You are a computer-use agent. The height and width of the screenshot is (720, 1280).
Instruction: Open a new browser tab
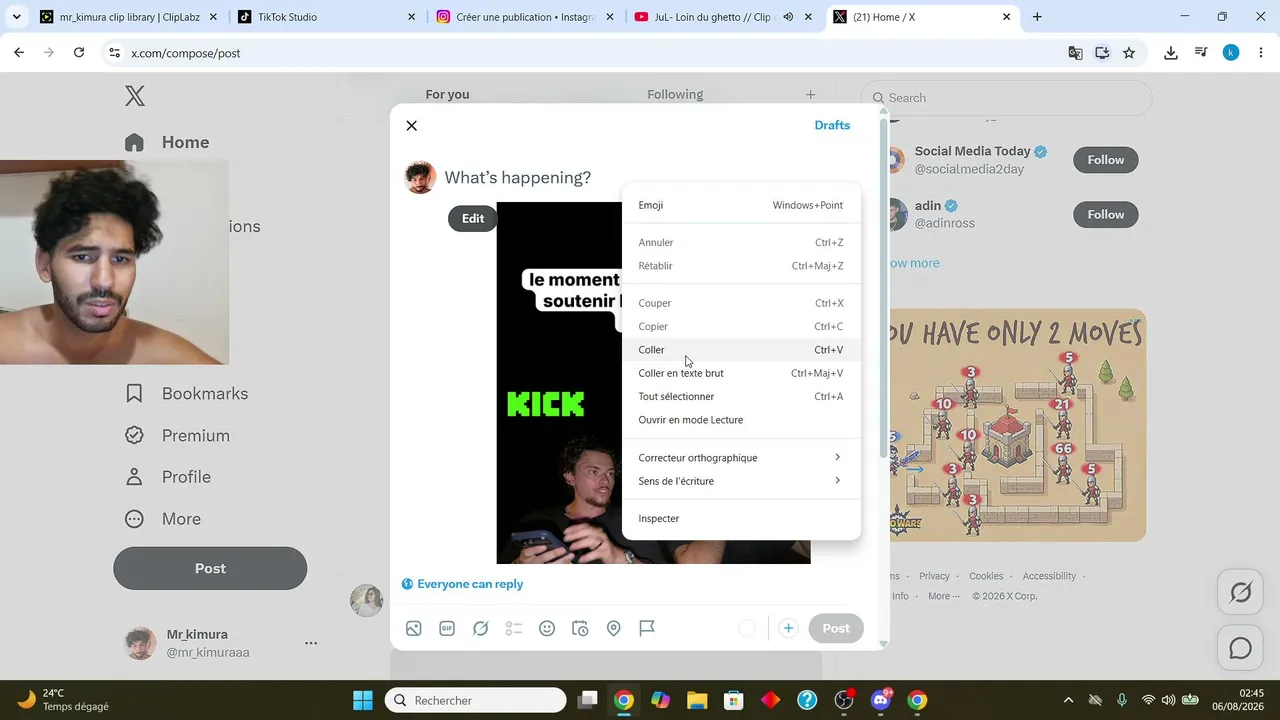point(1037,17)
